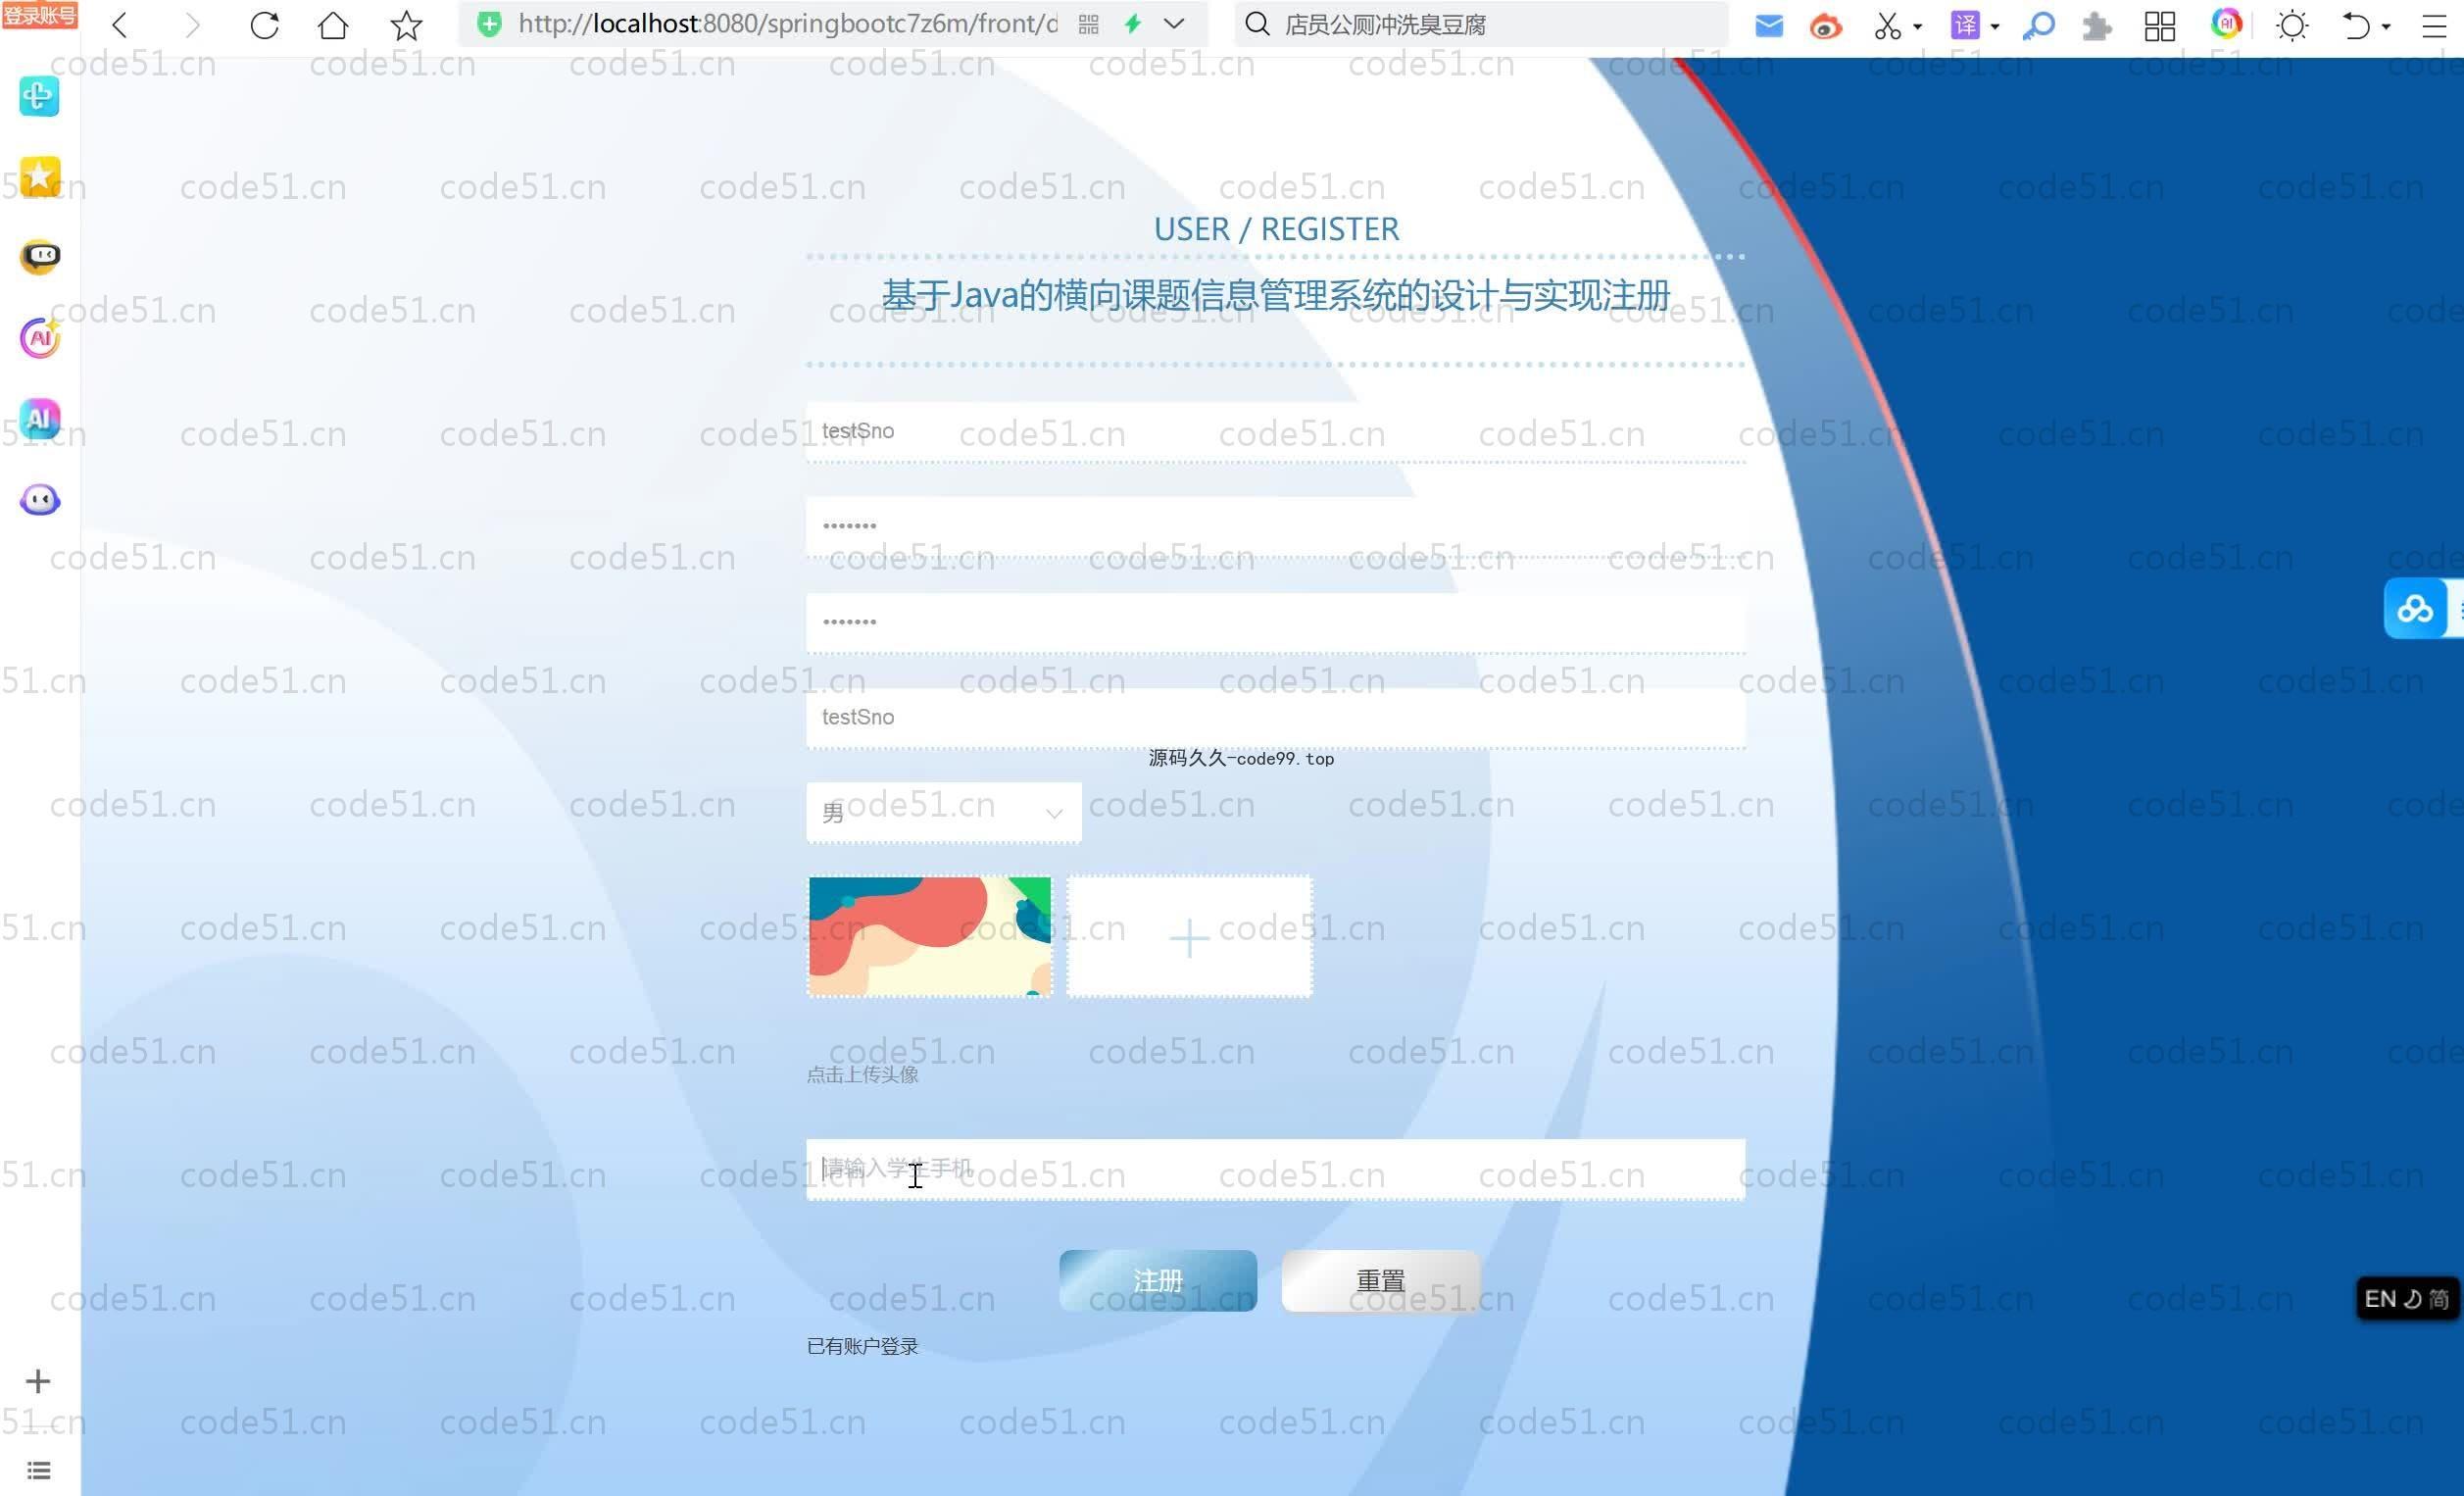Click the browser forward arrow

tap(192, 25)
